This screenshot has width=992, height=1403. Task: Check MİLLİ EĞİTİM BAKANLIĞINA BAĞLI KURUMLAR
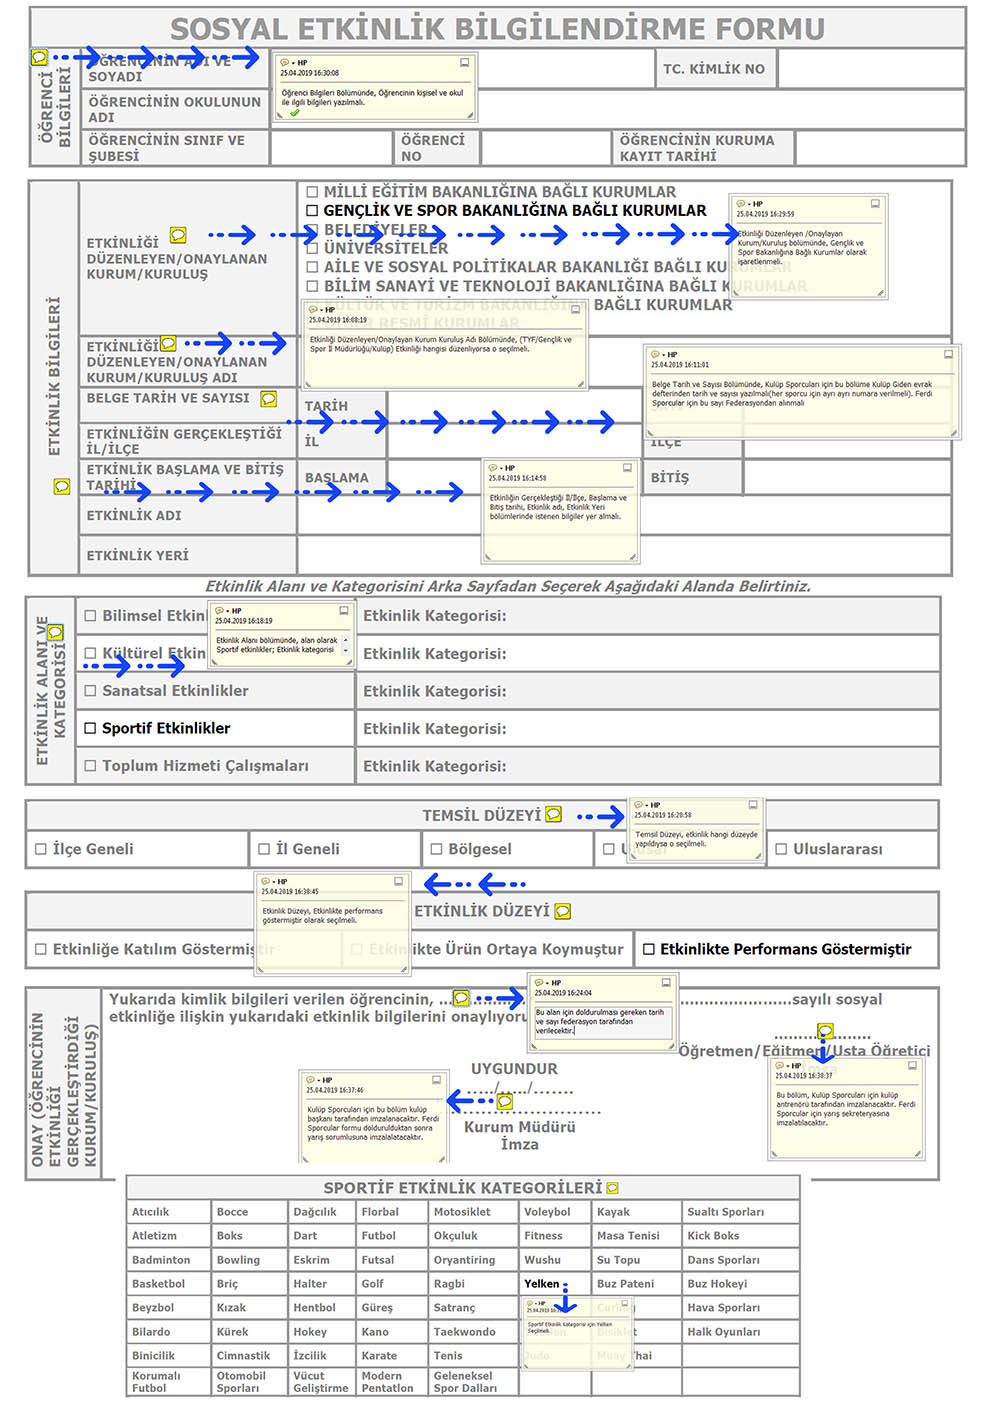(312, 191)
